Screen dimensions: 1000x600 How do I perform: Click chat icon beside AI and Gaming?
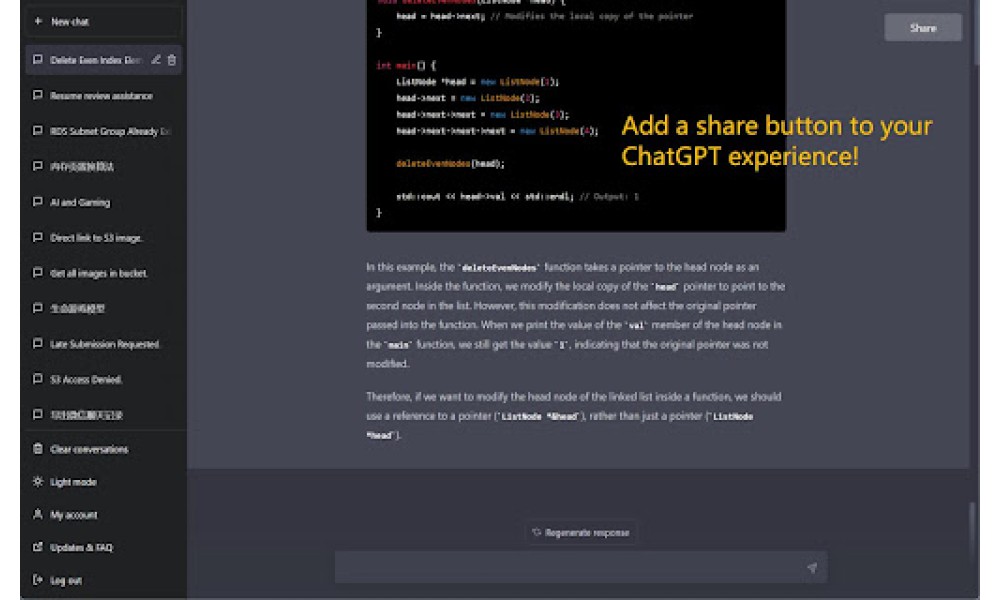(38, 201)
